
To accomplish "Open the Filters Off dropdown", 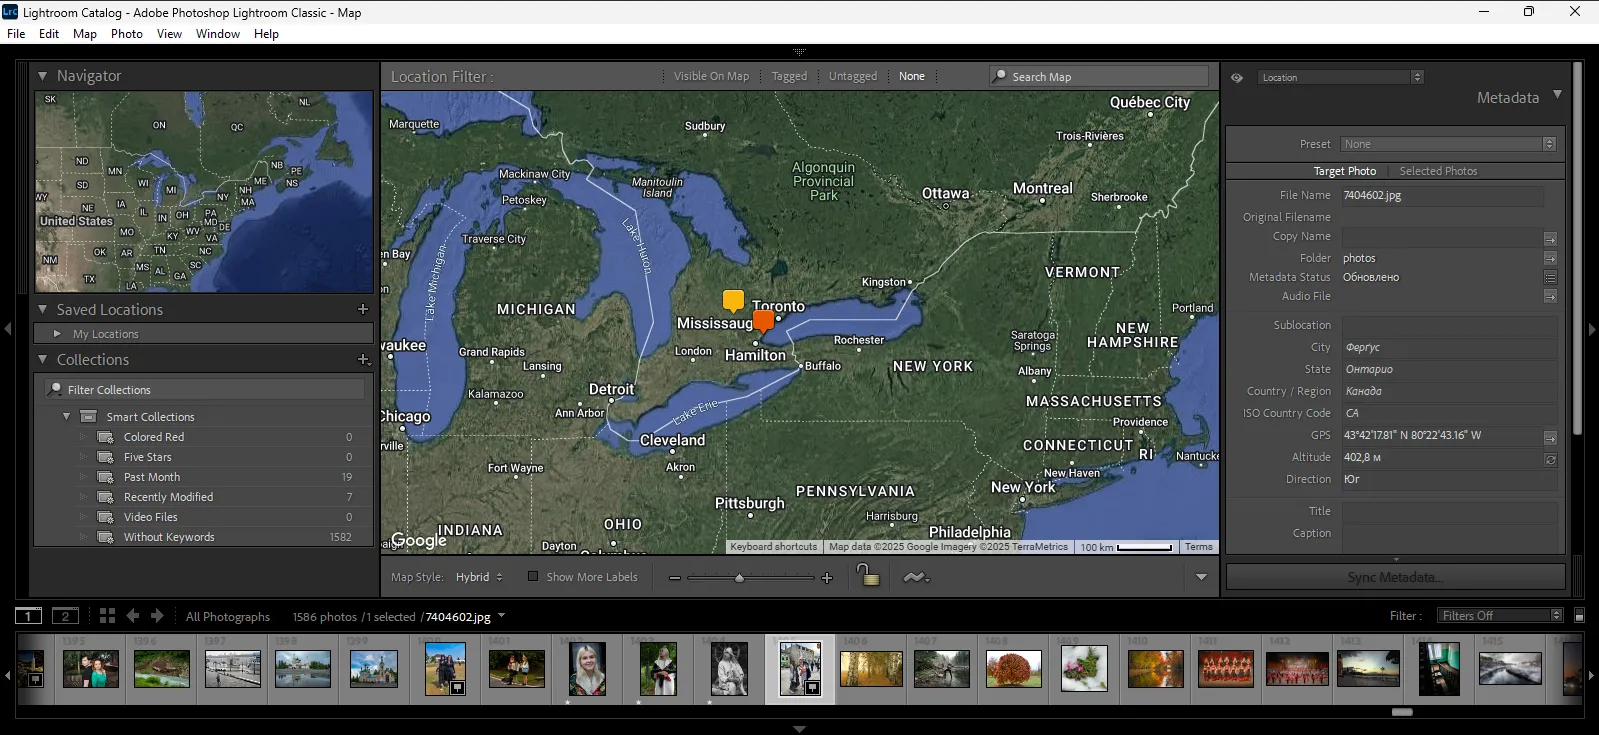I will tap(1499, 616).
